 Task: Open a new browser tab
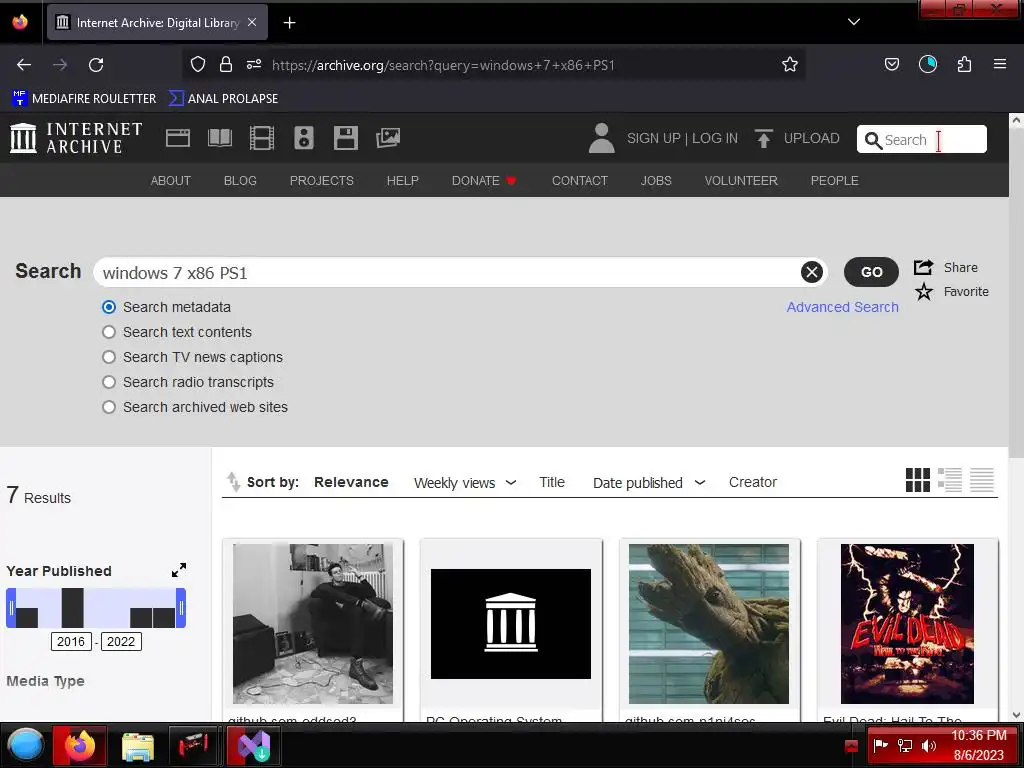289,22
